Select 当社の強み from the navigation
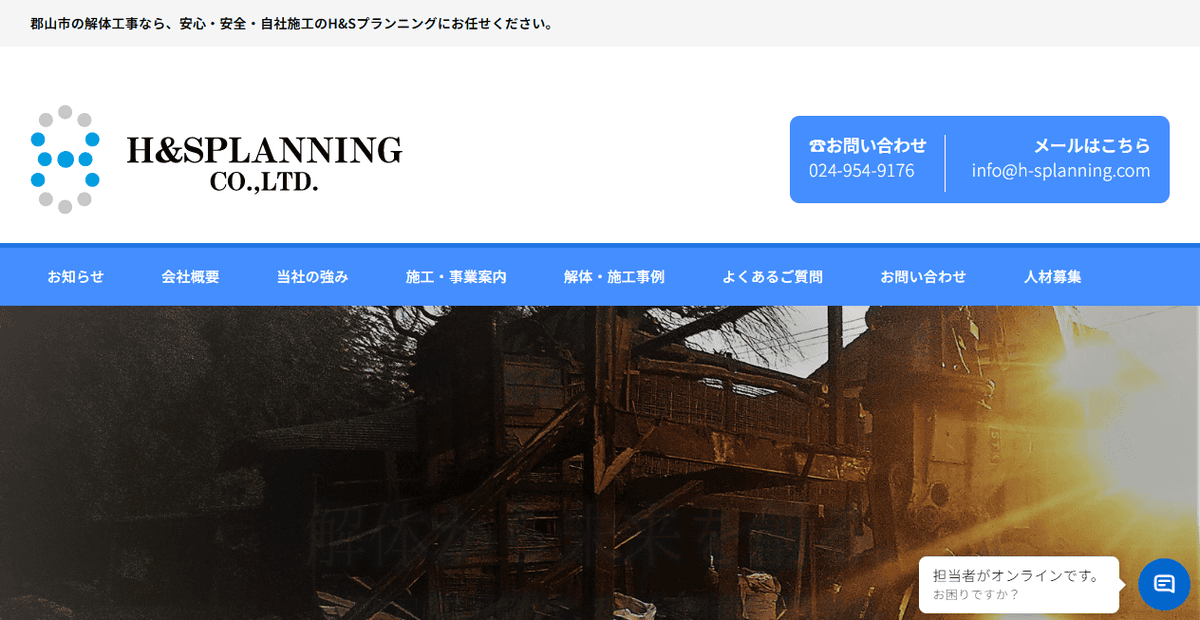The image size is (1200, 620). pos(311,276)
